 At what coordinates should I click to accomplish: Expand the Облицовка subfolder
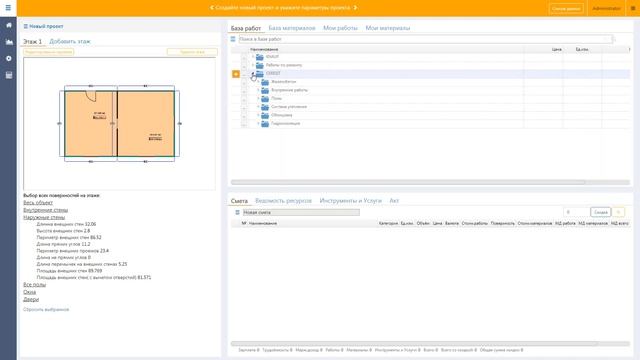coord(258,116)
